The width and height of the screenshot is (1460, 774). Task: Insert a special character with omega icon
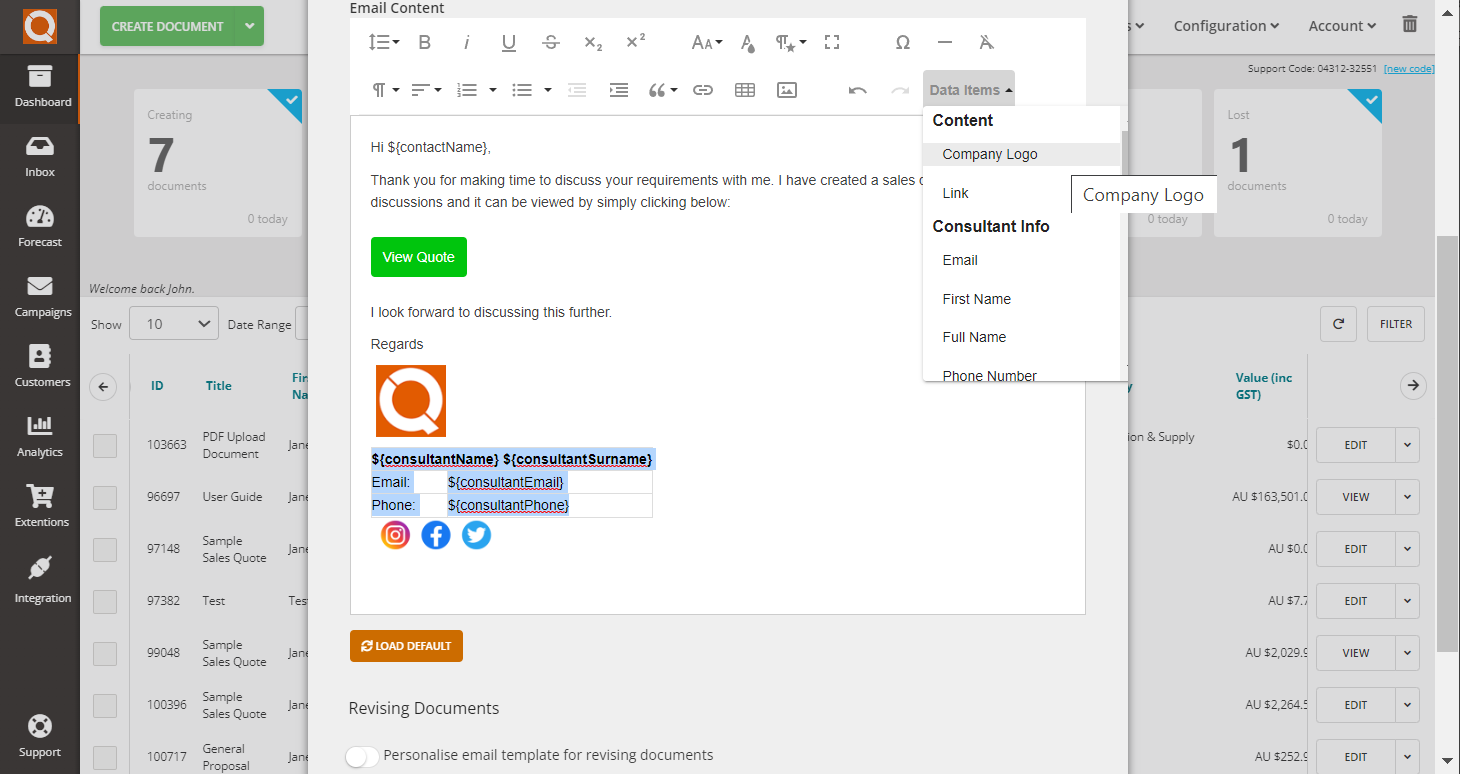[x=902, y=42]
